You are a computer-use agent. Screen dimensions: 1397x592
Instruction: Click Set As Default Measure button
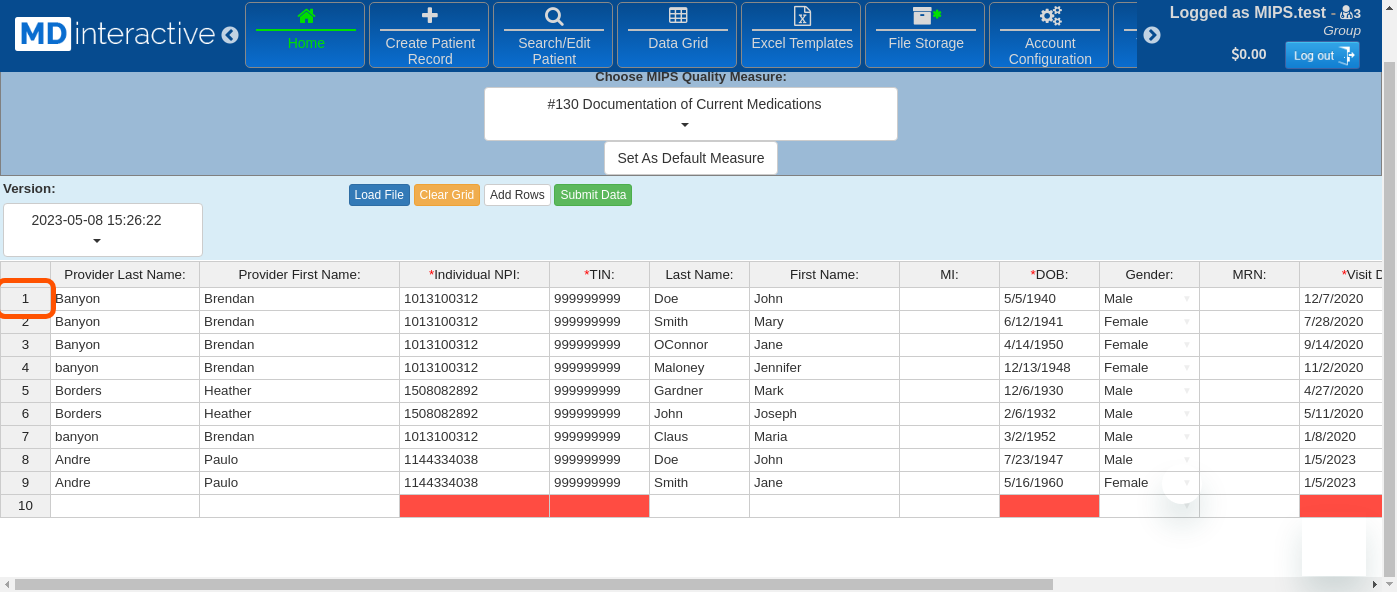tap(690, 158)
